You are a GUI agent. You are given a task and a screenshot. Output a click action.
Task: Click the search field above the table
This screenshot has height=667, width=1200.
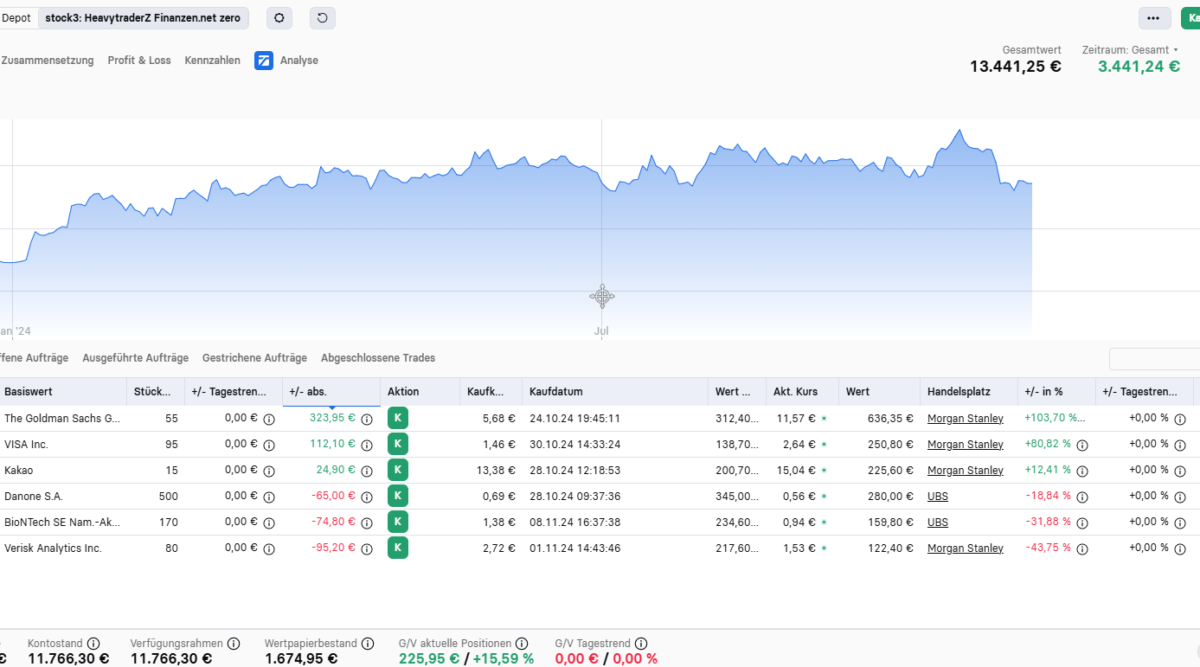1155,359
